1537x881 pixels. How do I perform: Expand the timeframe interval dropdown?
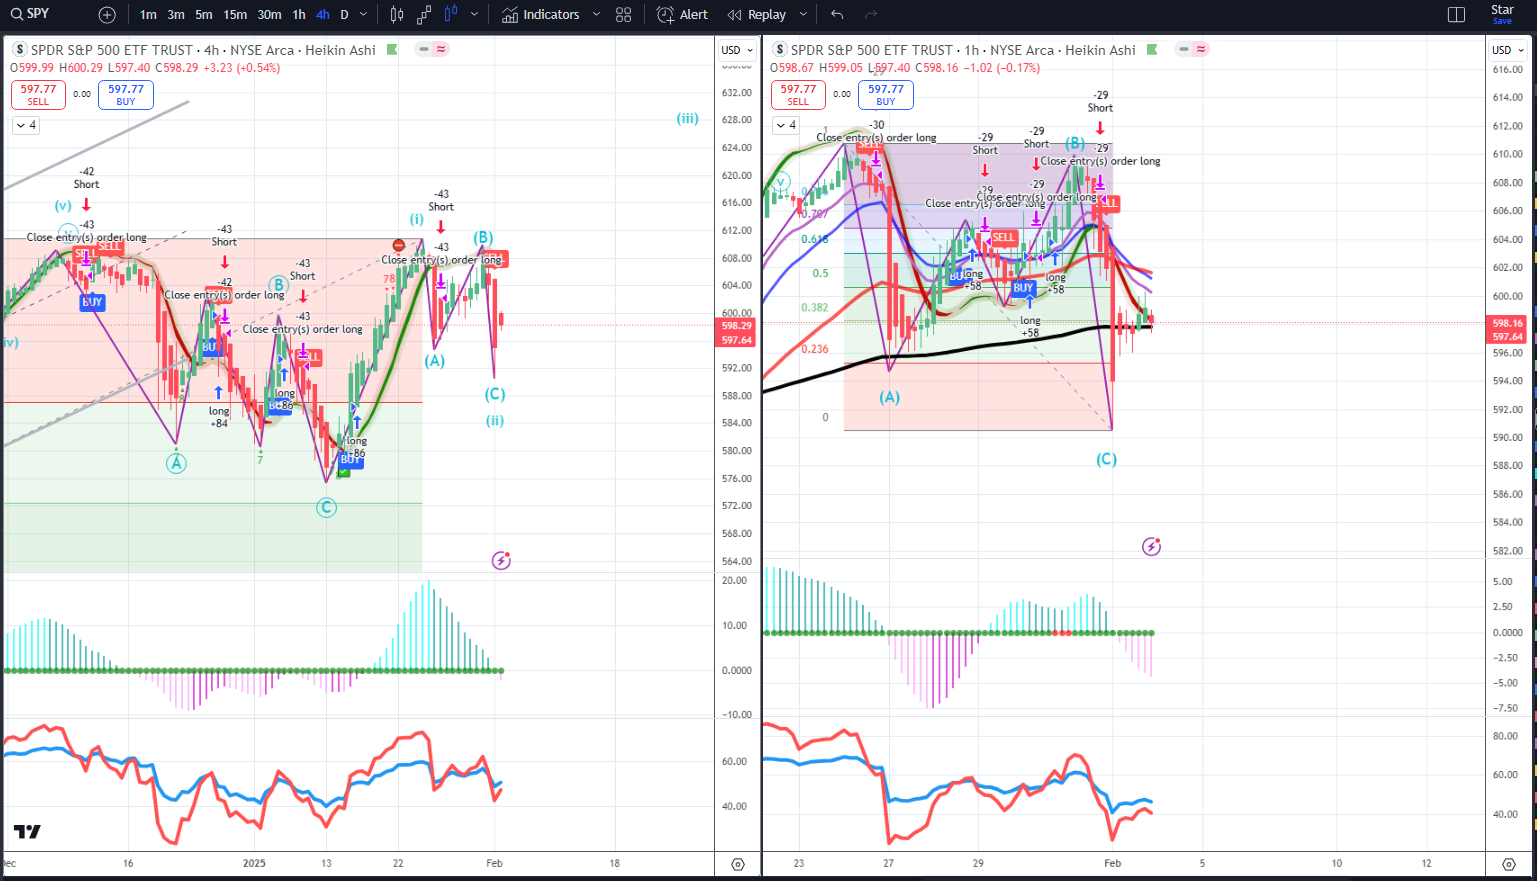click(363, 15)
